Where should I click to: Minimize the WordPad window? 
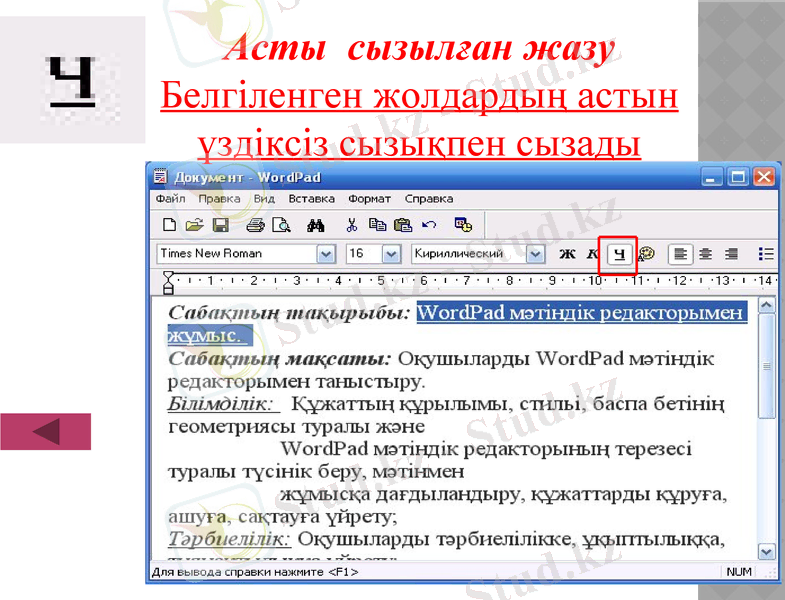click(711, 177)
